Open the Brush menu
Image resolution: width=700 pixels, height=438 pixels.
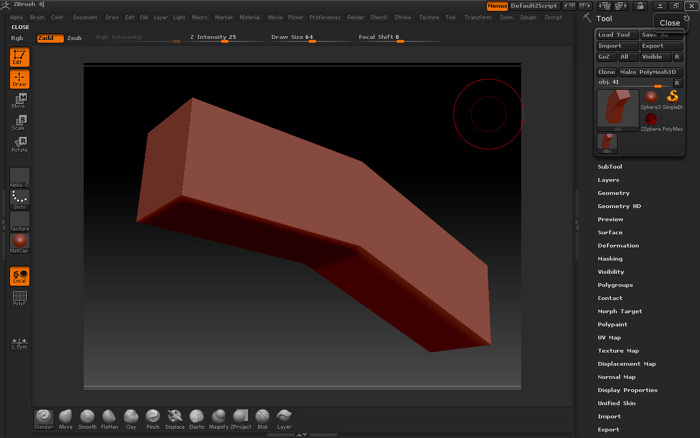coord(37,17)
